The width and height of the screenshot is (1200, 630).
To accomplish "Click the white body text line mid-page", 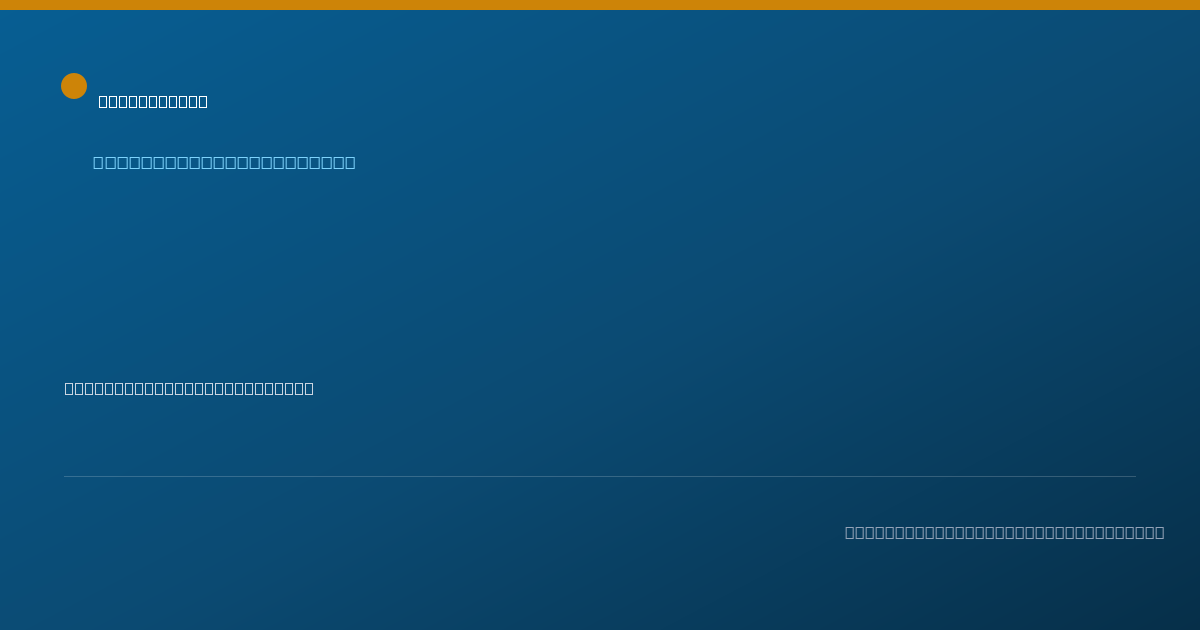I will click(x=189, y=388).
